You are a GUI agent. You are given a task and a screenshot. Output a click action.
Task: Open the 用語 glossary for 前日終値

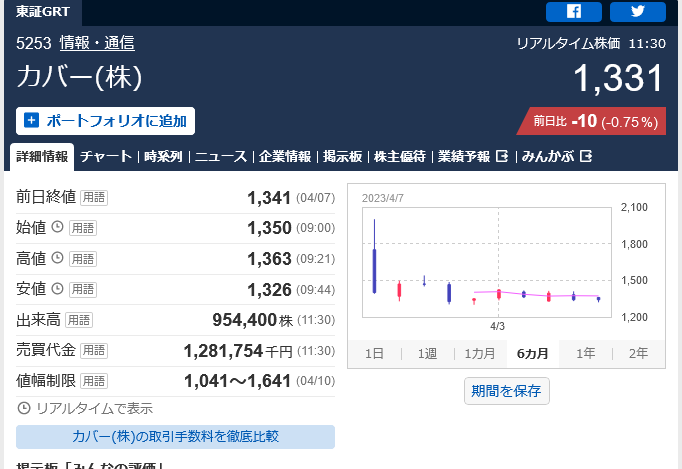click(94, 198)
